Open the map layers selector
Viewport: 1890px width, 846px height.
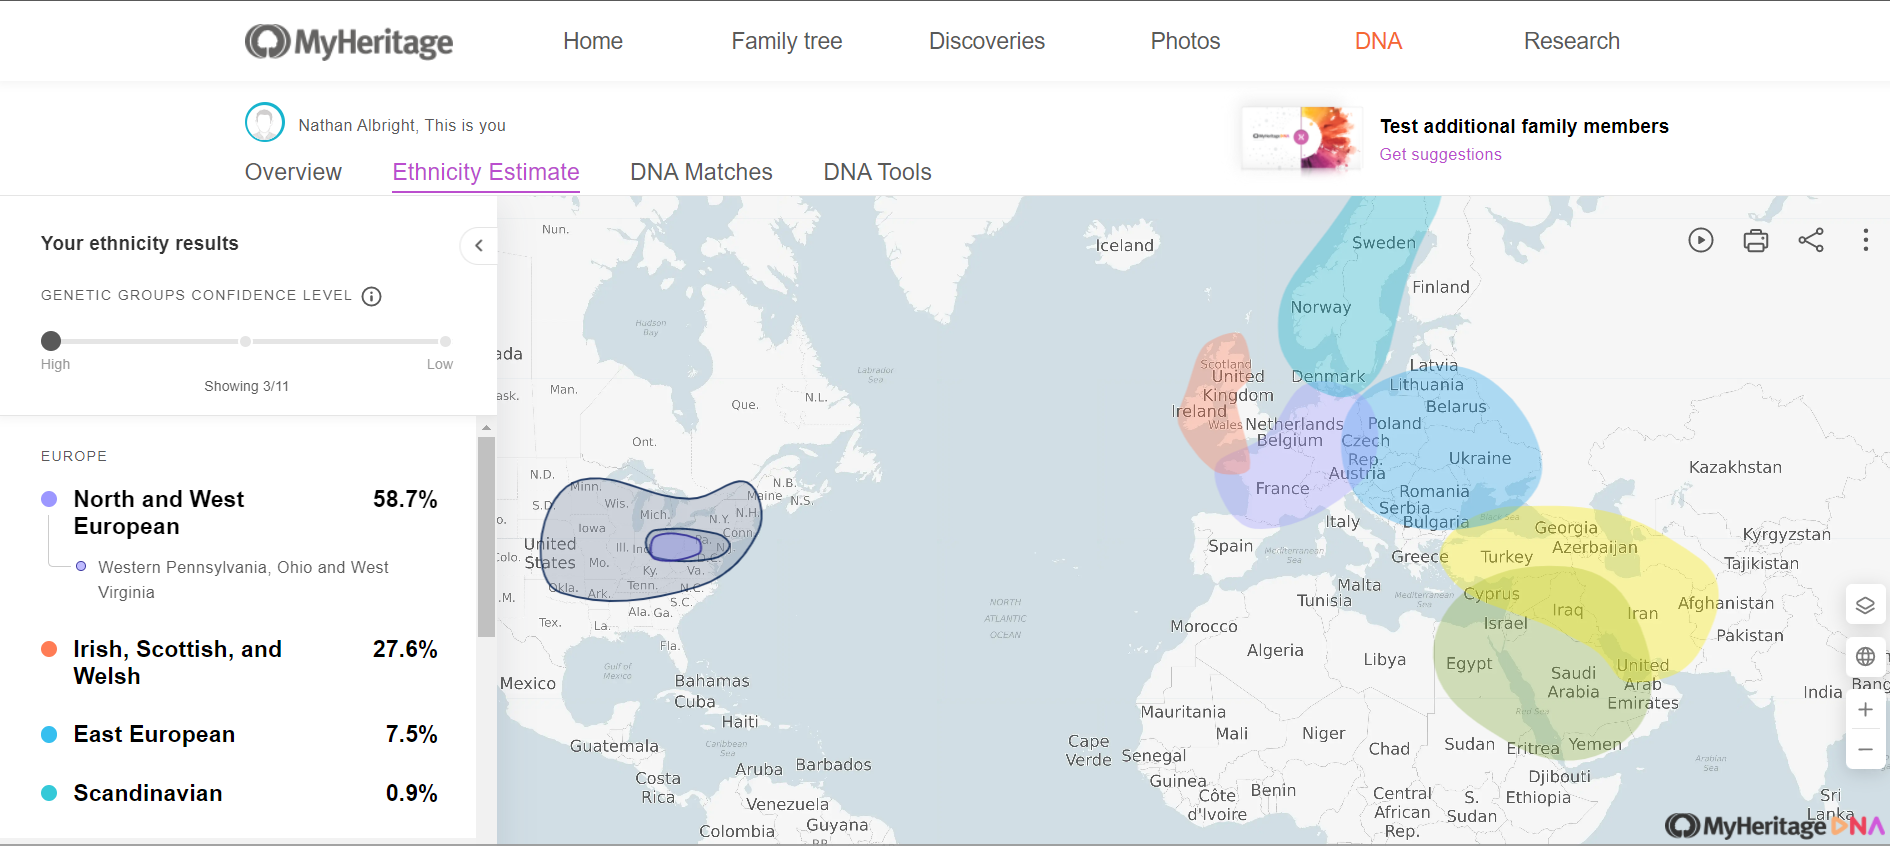pos(1865,605)
